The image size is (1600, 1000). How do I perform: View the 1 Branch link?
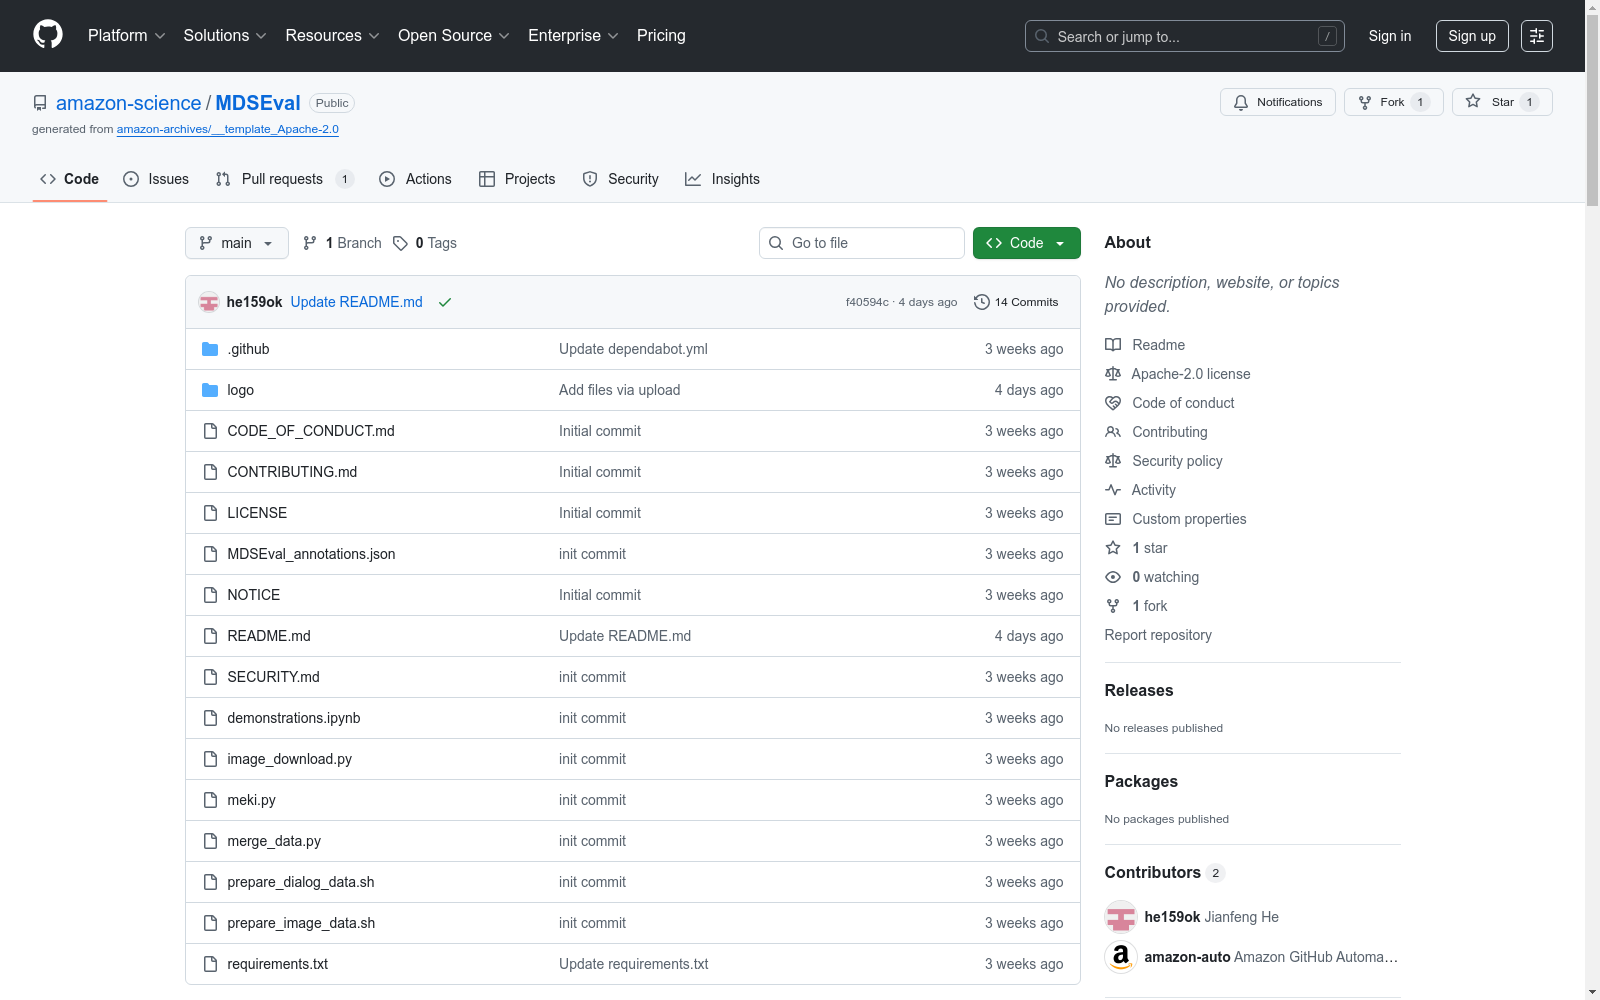click(x=342, y=243)
